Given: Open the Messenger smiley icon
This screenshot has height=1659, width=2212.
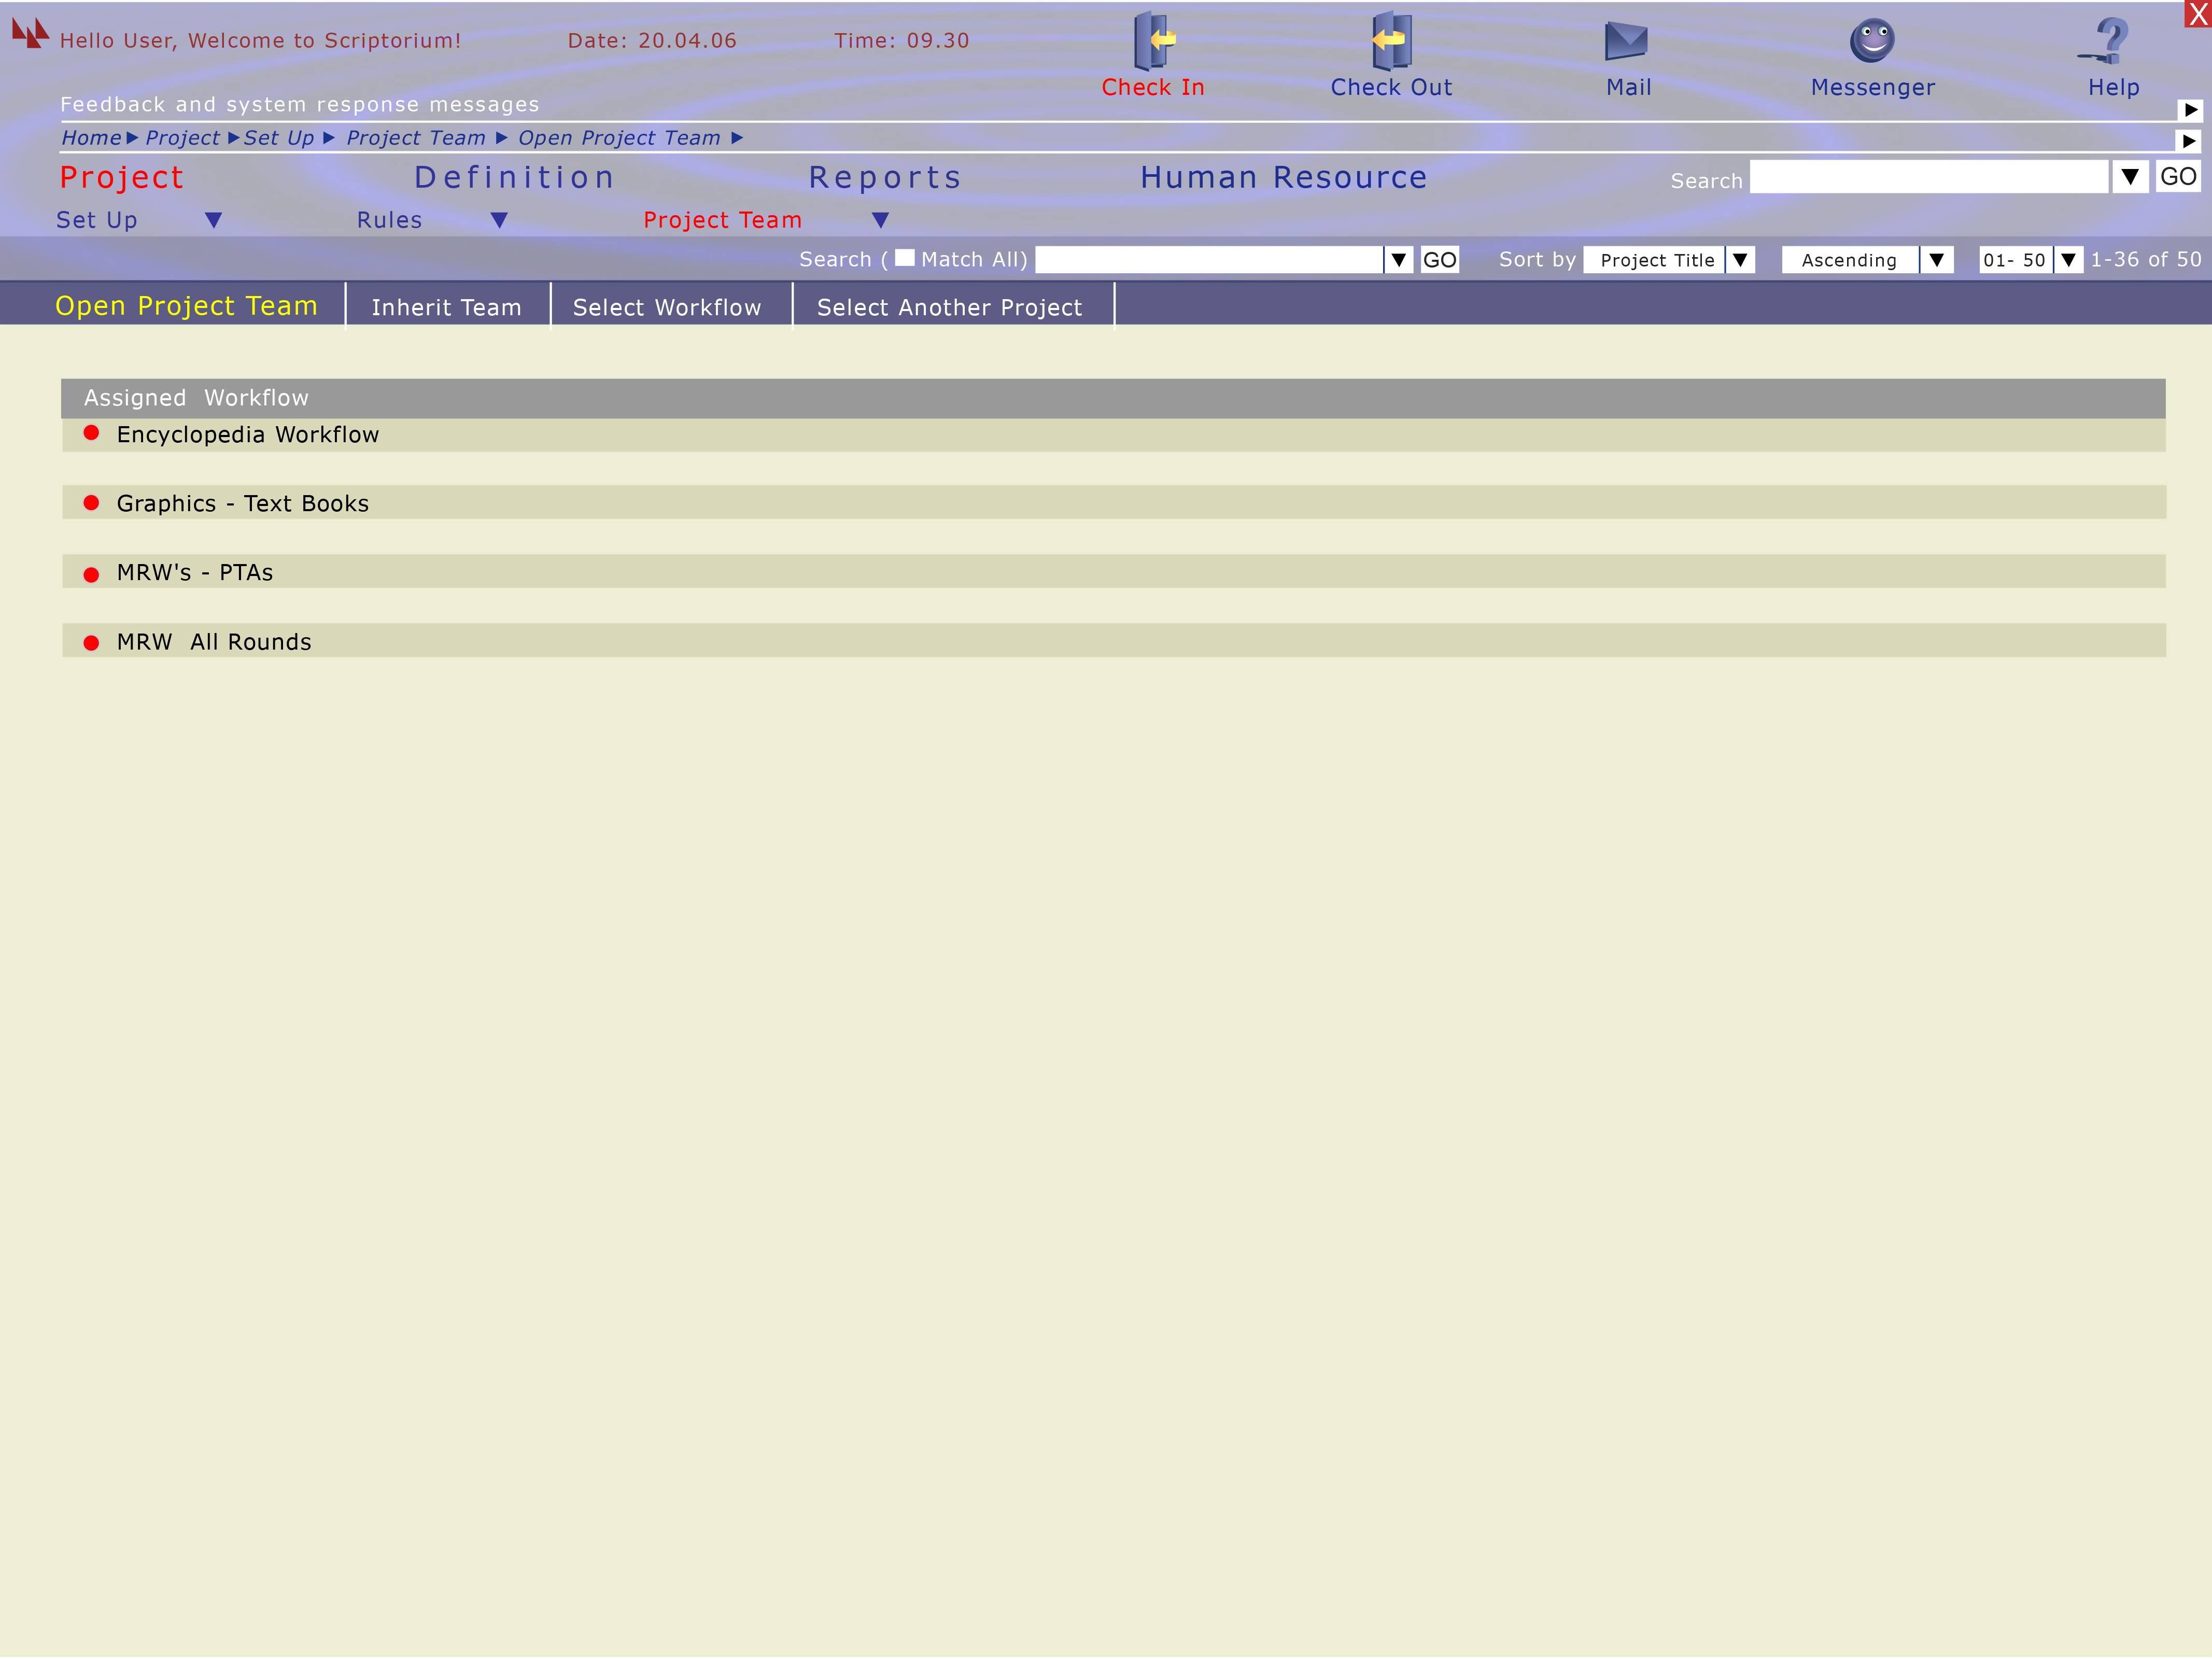Looking at the screenshot, I should tap(1872, 41).
